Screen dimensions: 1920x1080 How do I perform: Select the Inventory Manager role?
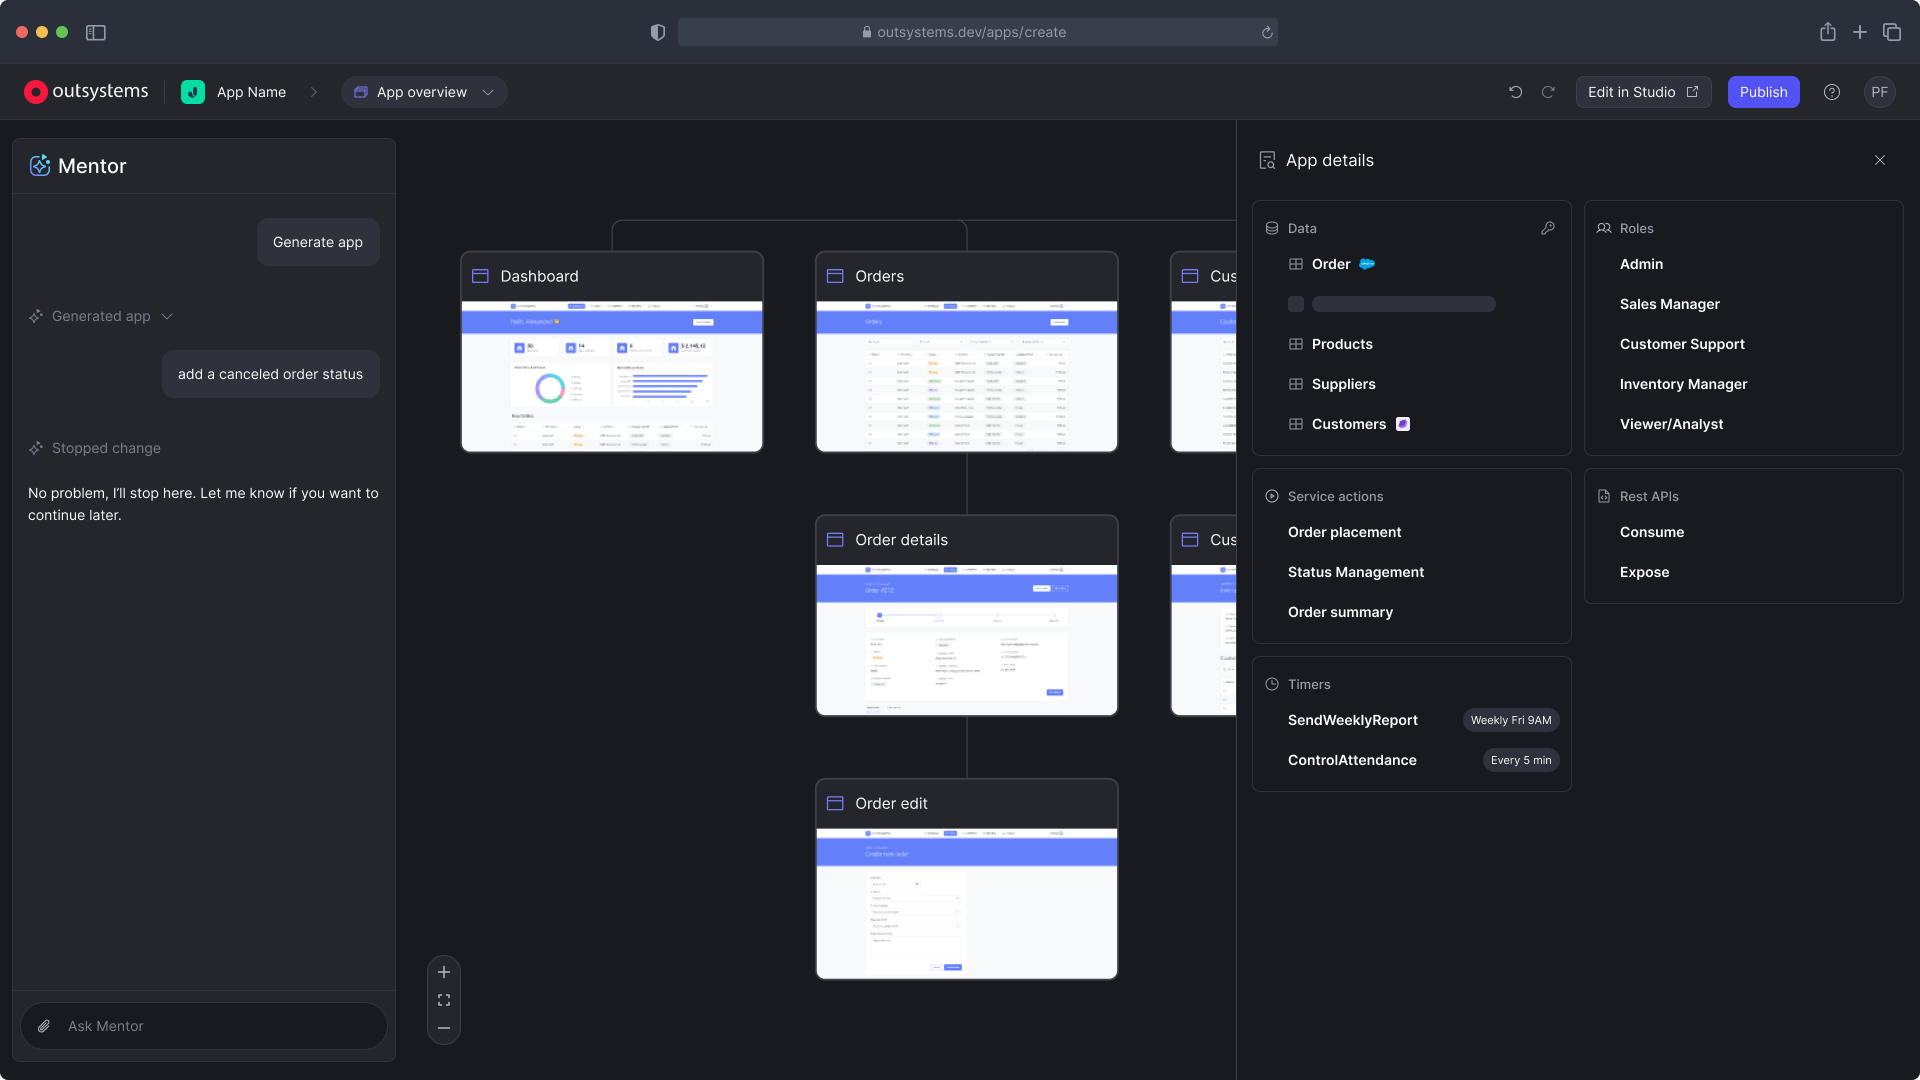click(1683, 384)
